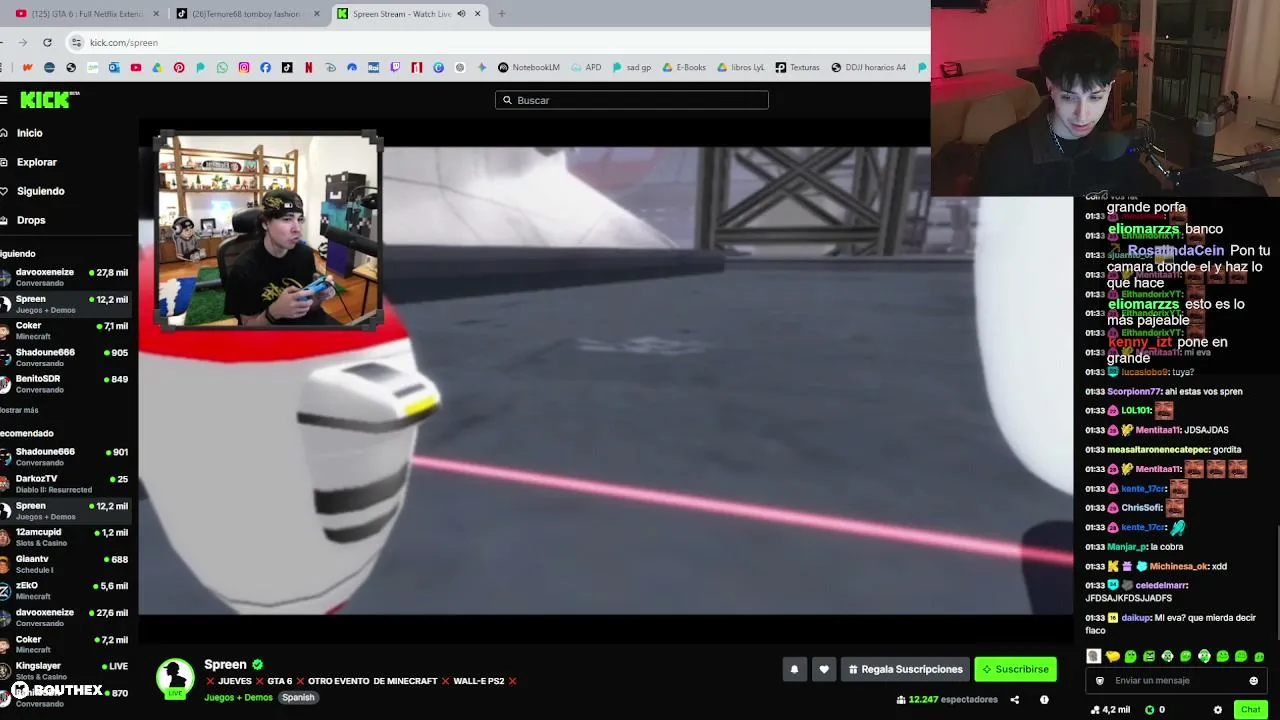1280x720 pixels.
Task: Open 12amcupid channel in recommended list
Action: 65,537
